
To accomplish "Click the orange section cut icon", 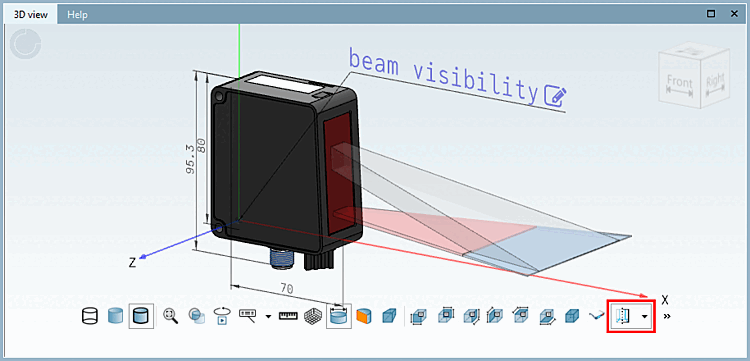I will coord(364,316).
